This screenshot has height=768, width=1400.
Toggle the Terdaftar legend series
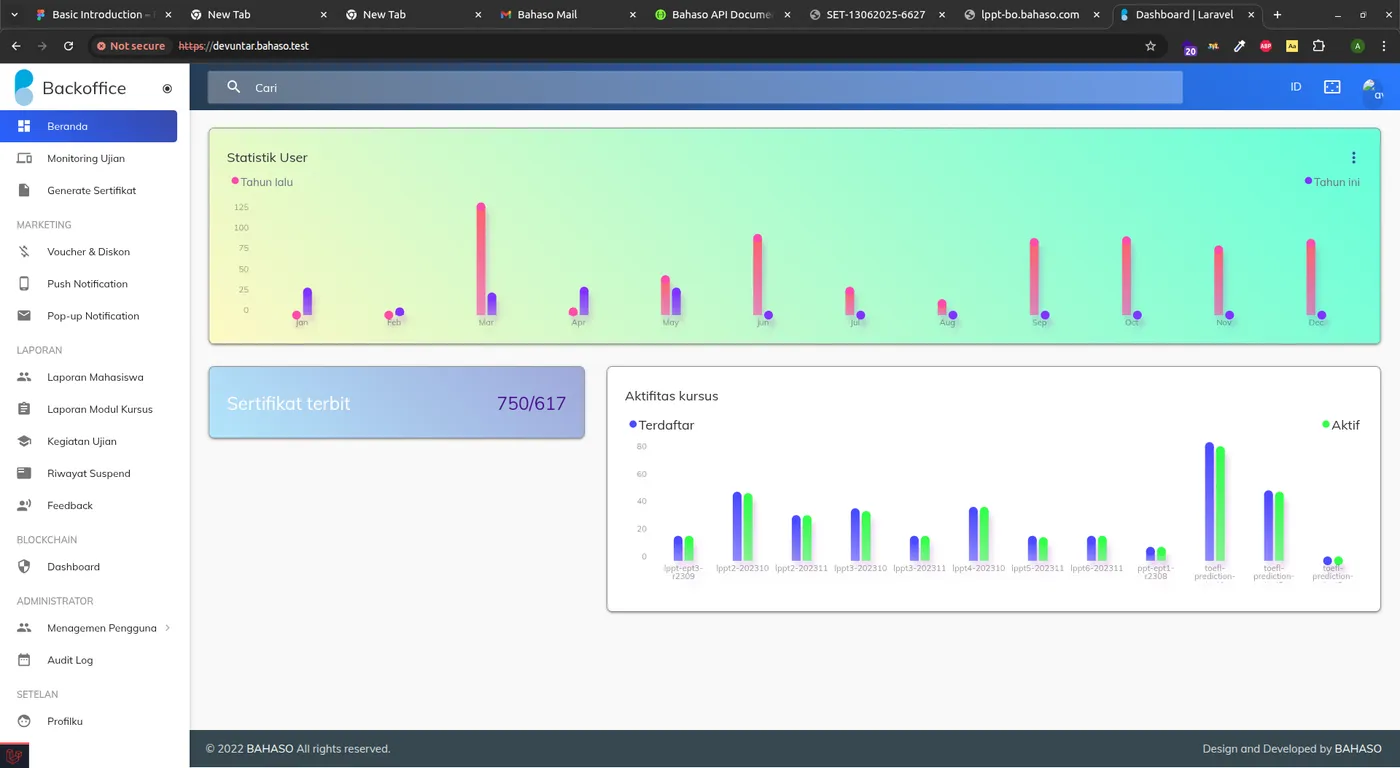tap(662, 425)
